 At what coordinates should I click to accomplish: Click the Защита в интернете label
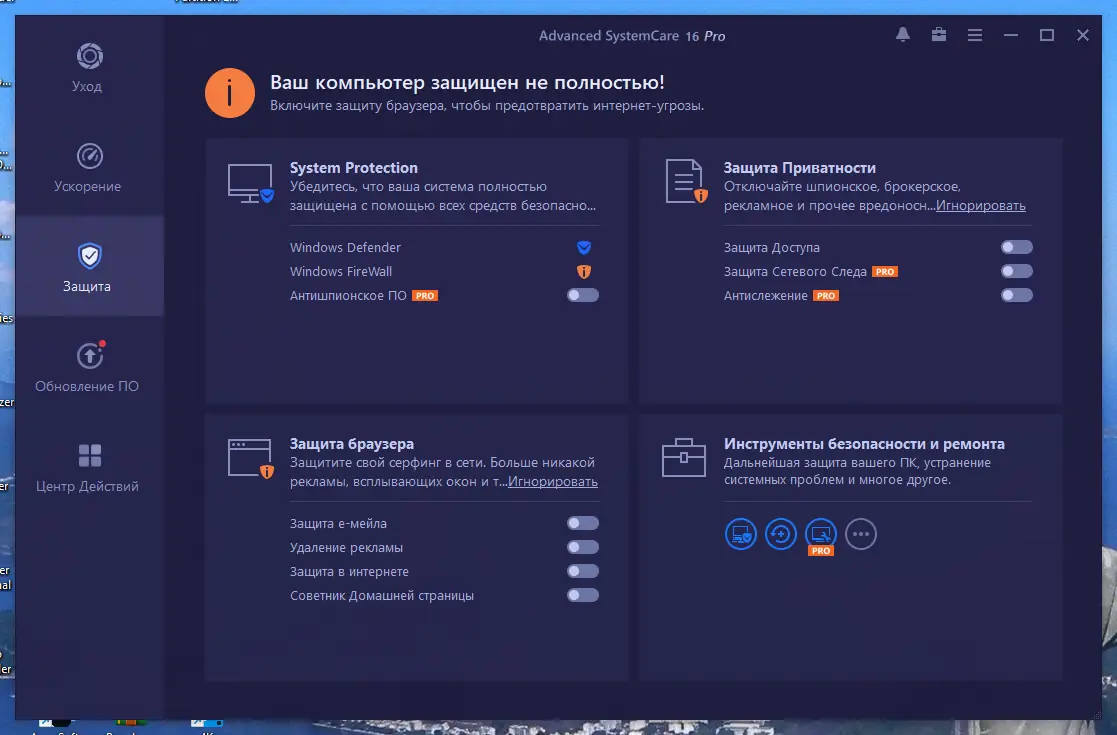tap(349, 571)
